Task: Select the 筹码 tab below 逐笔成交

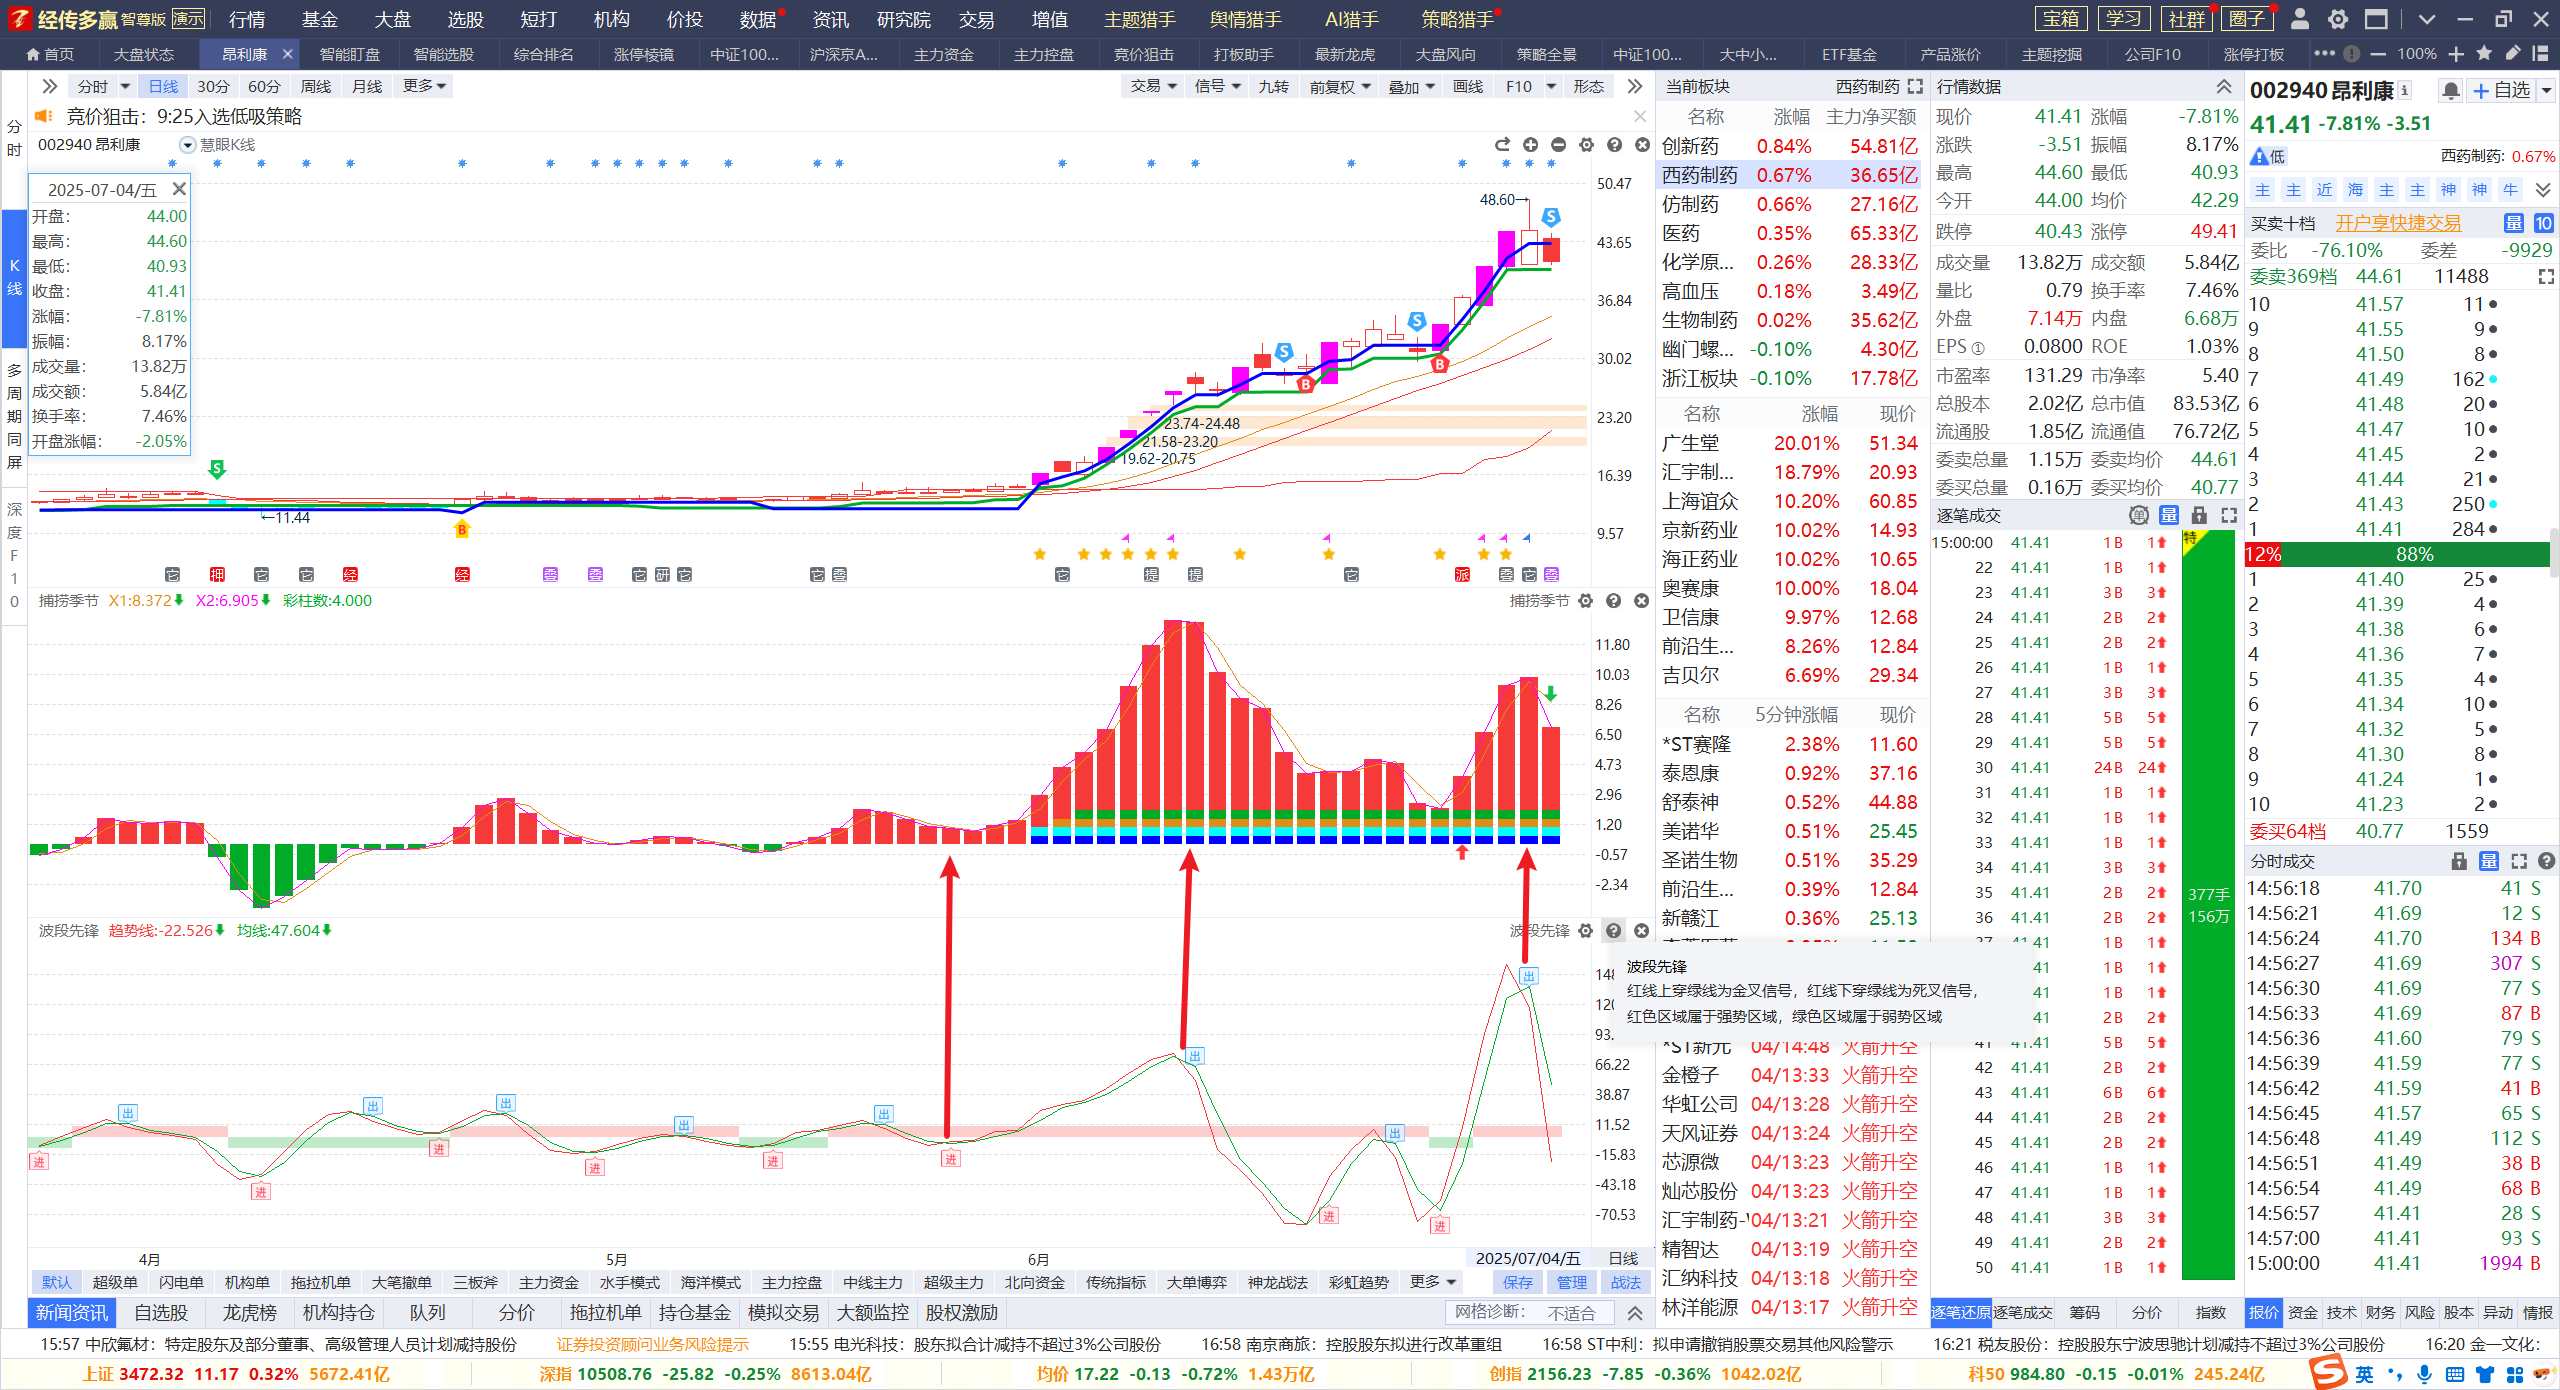Action: click(x=2085, y=1313)
